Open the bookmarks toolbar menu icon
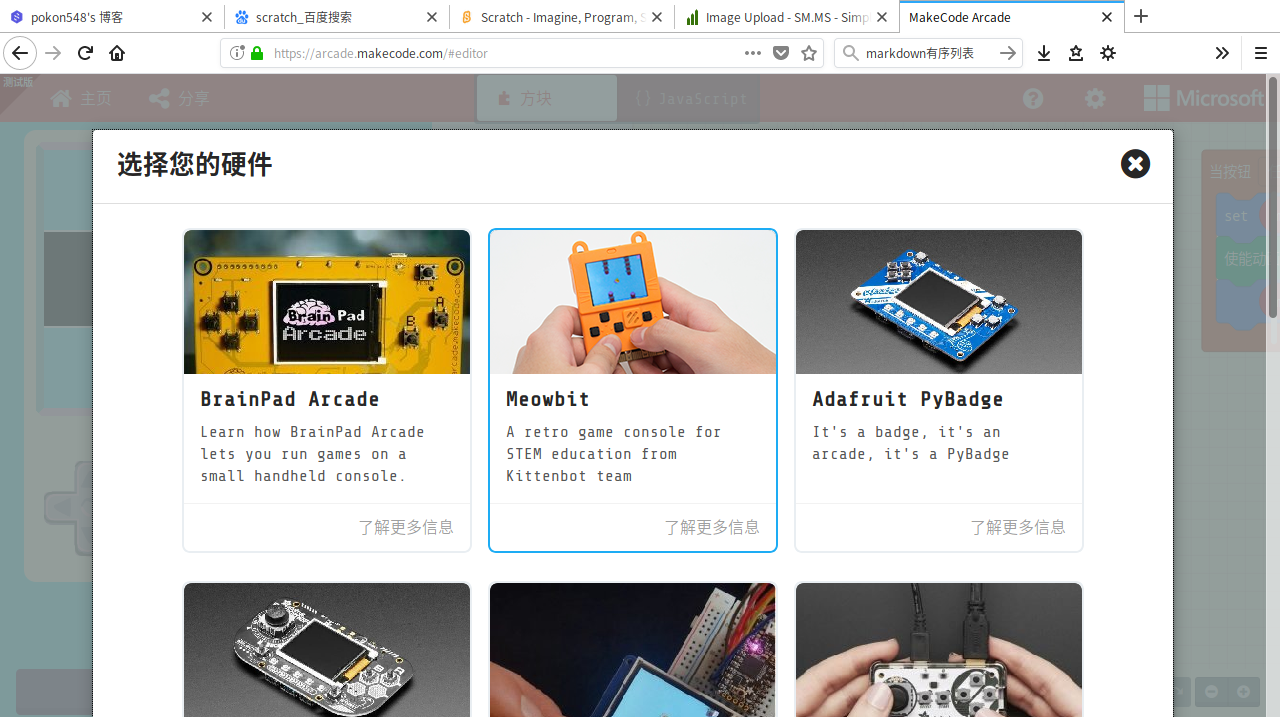Screen dimensions: 1280x717 (x=1076, y=53)
